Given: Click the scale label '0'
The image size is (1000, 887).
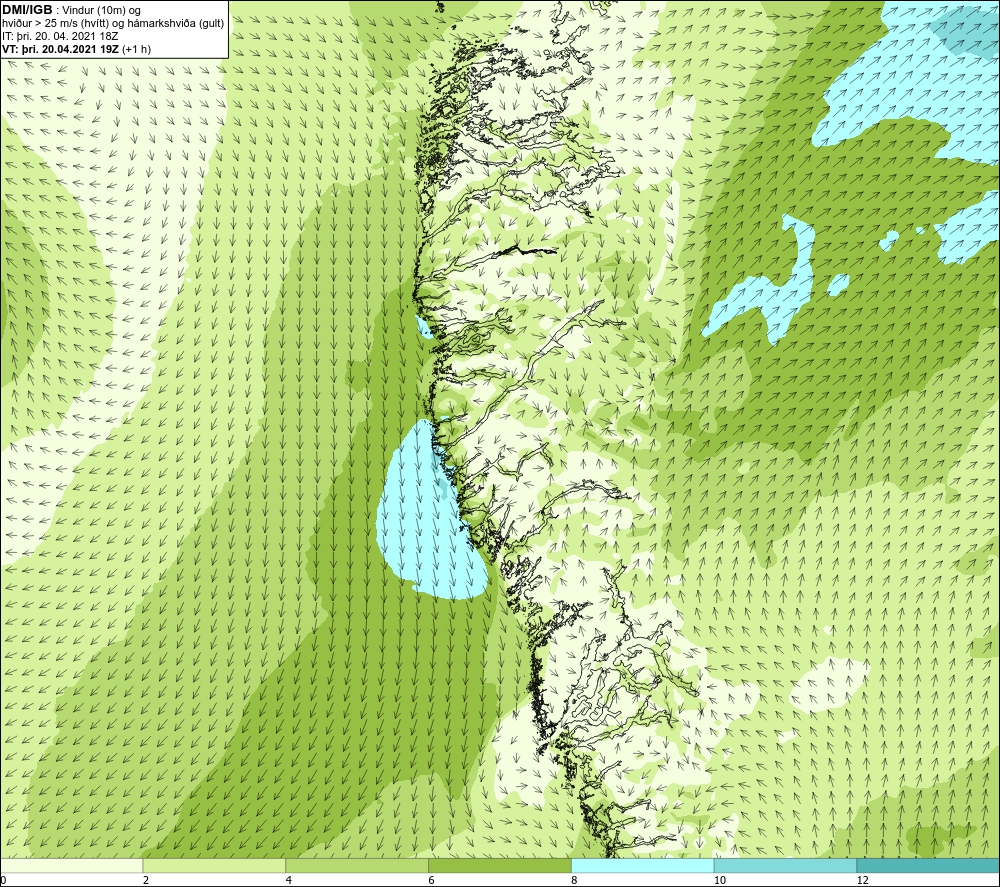Looking at the screenshot, I should click(x=3, y=880).
